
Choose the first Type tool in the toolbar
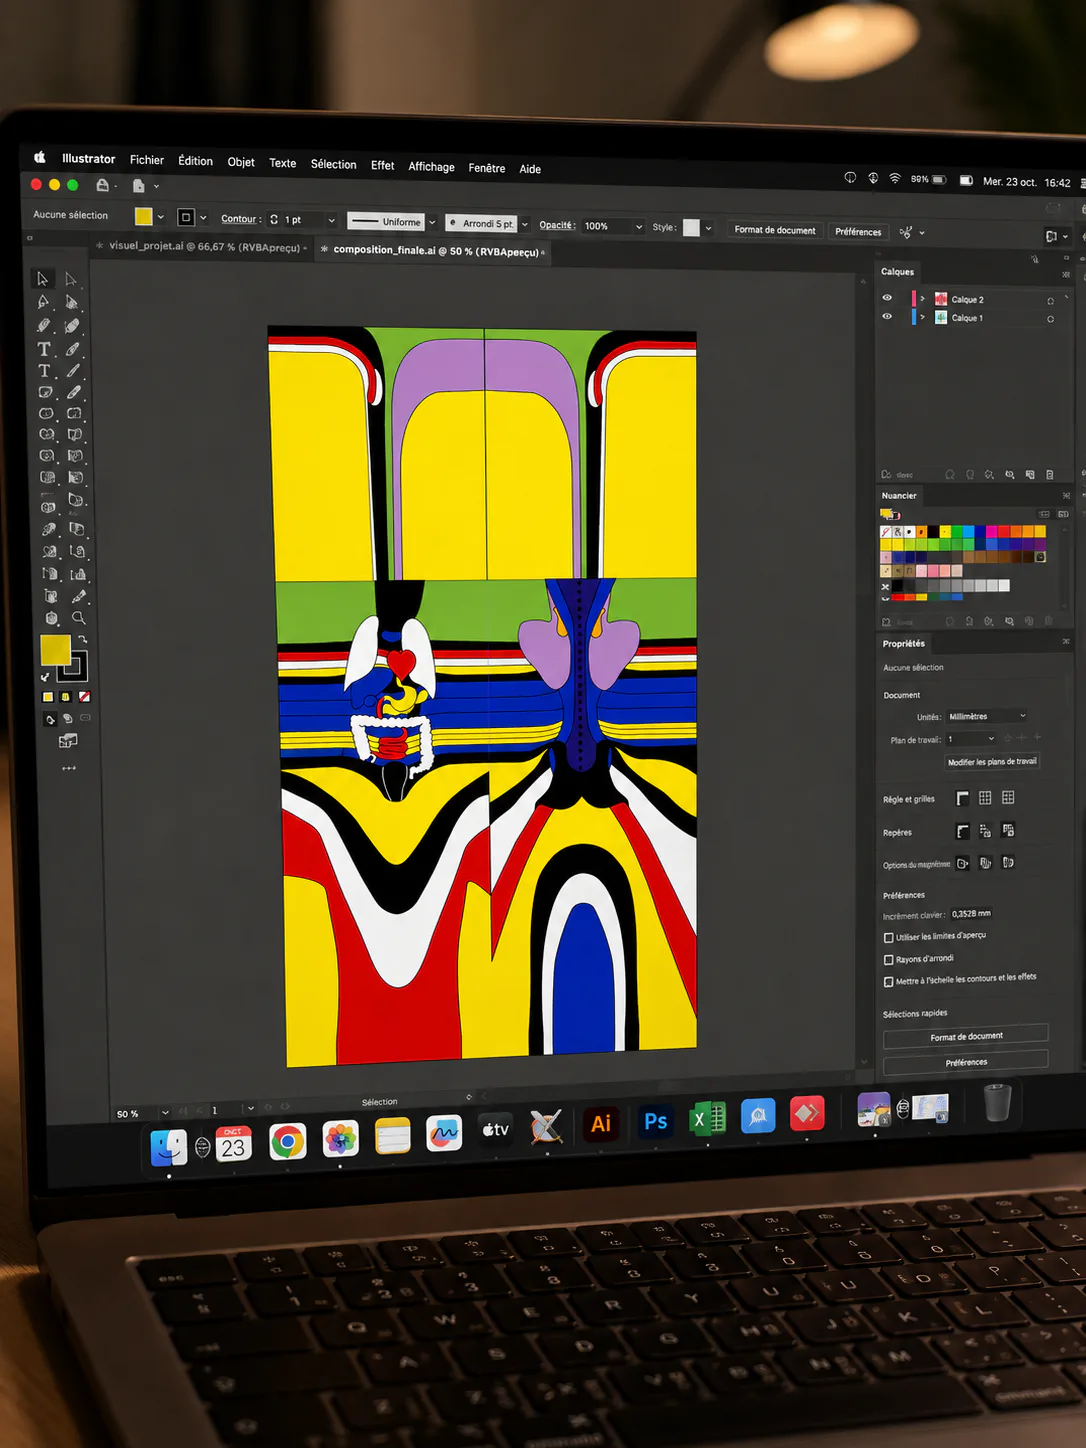coord(44,349)
